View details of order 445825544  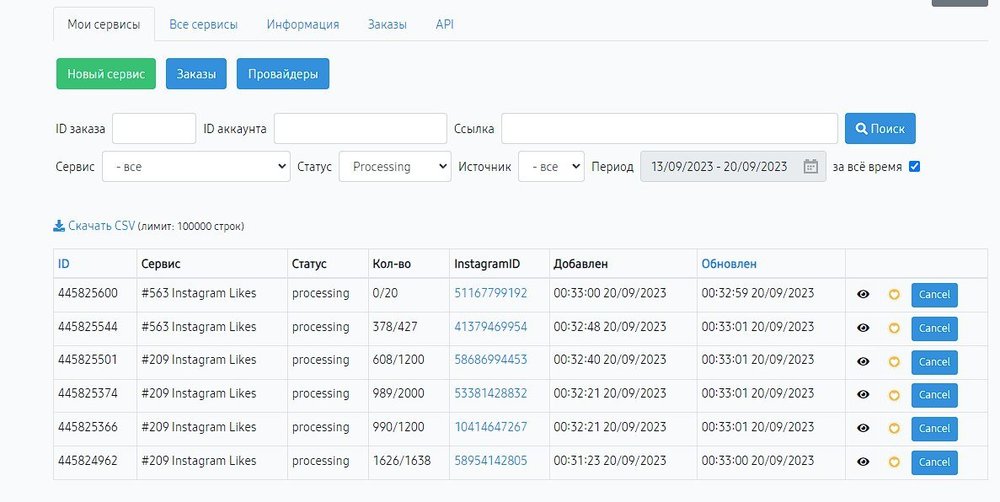pyautogui.click(x=863, y=328)
